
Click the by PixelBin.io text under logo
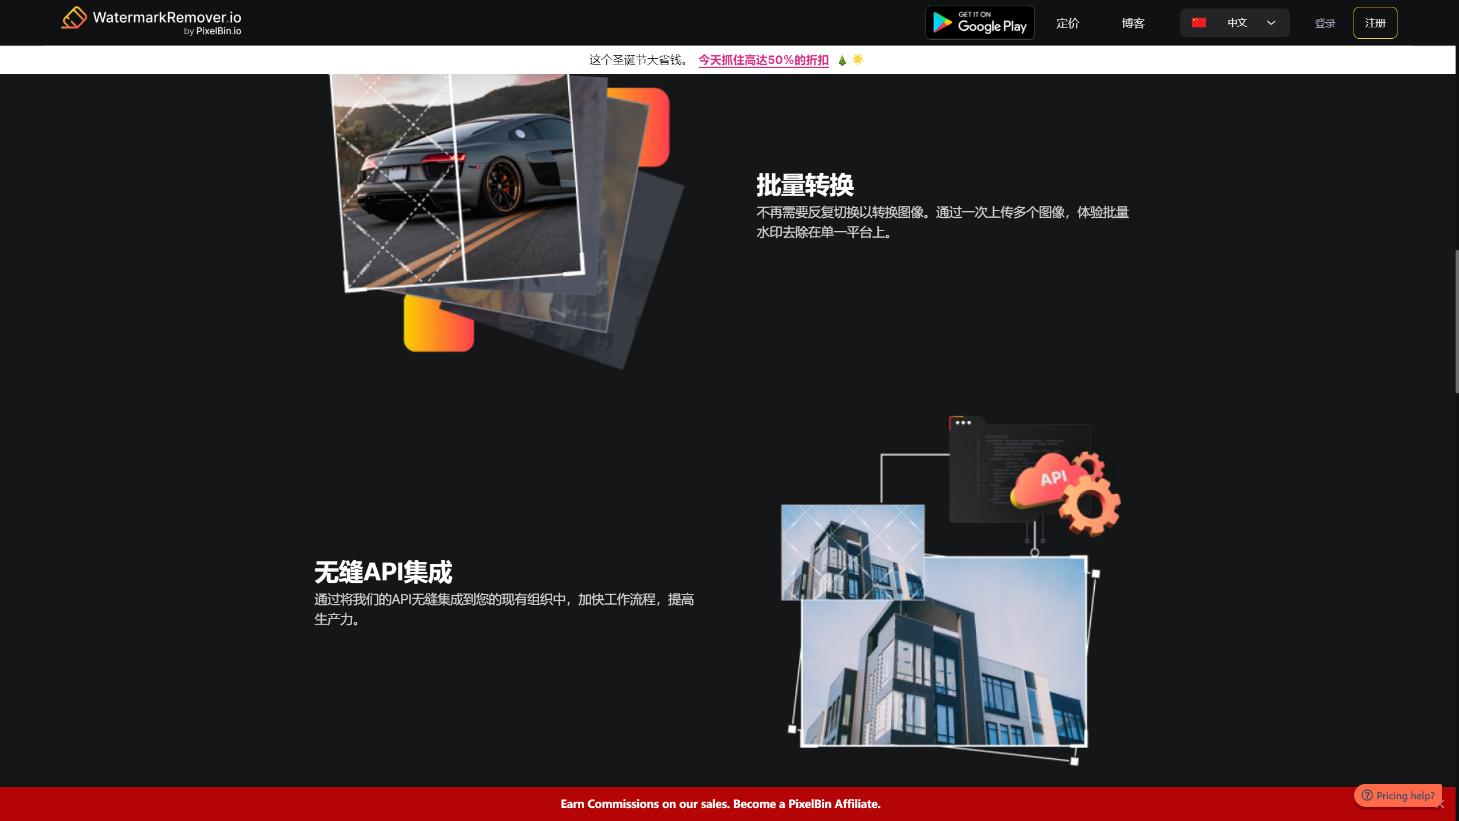(x=212, y=31)
